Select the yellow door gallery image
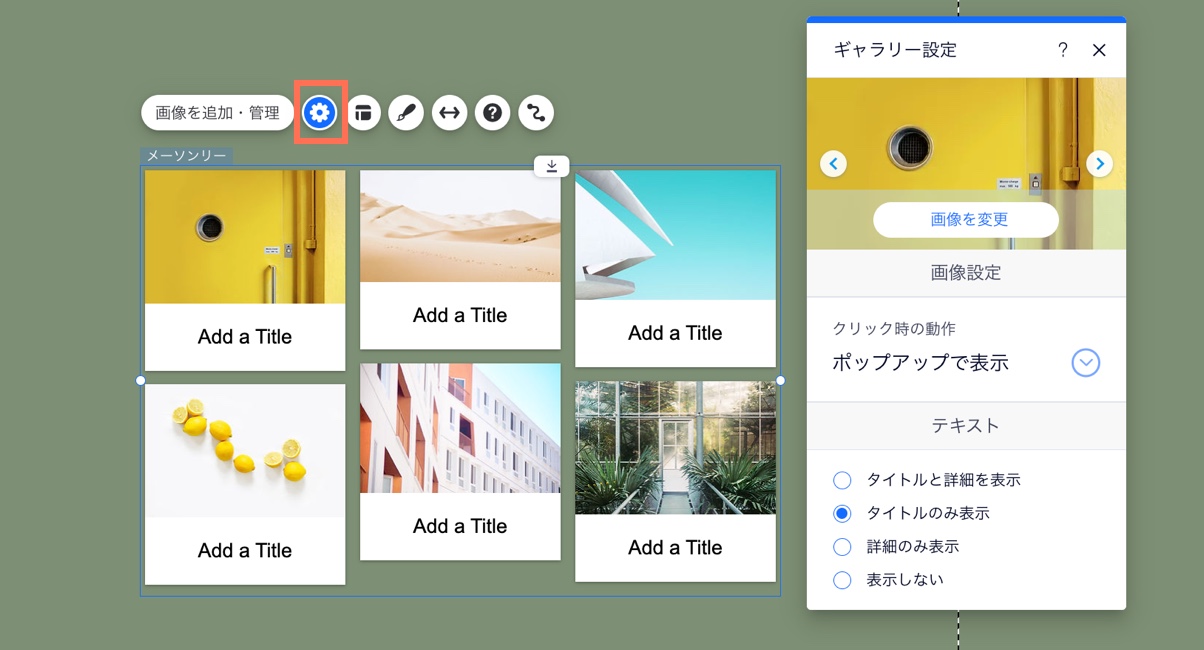This screenshot has width=1204, height=650. (x=245, y=237)
